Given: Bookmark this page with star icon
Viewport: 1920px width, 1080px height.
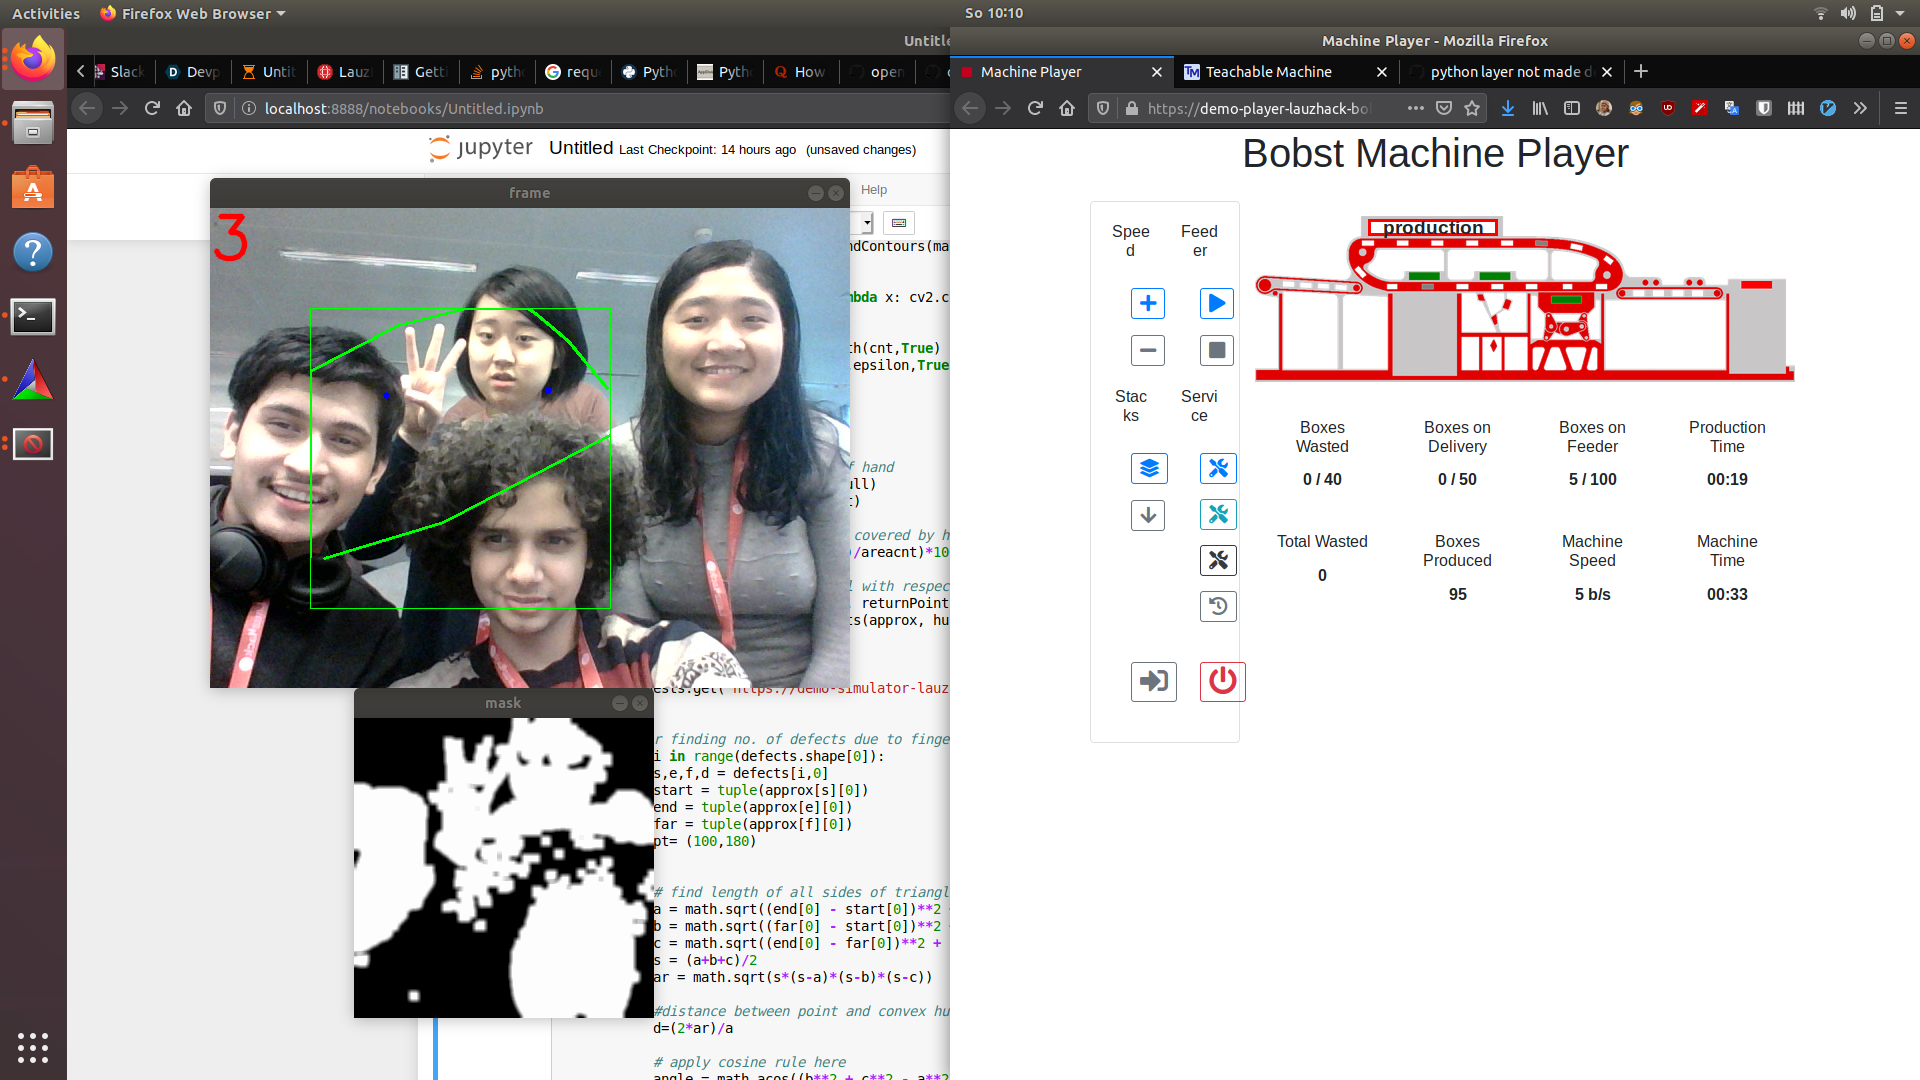Looking at the screenshot, I should point(1472,108).
